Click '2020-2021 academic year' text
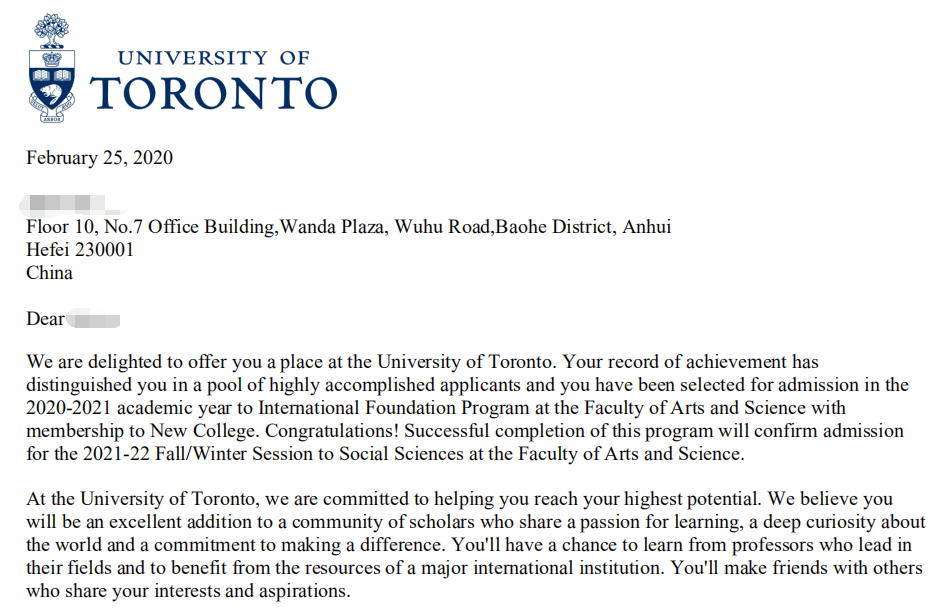This screenshot has height=613, width=948. point(129,407)
